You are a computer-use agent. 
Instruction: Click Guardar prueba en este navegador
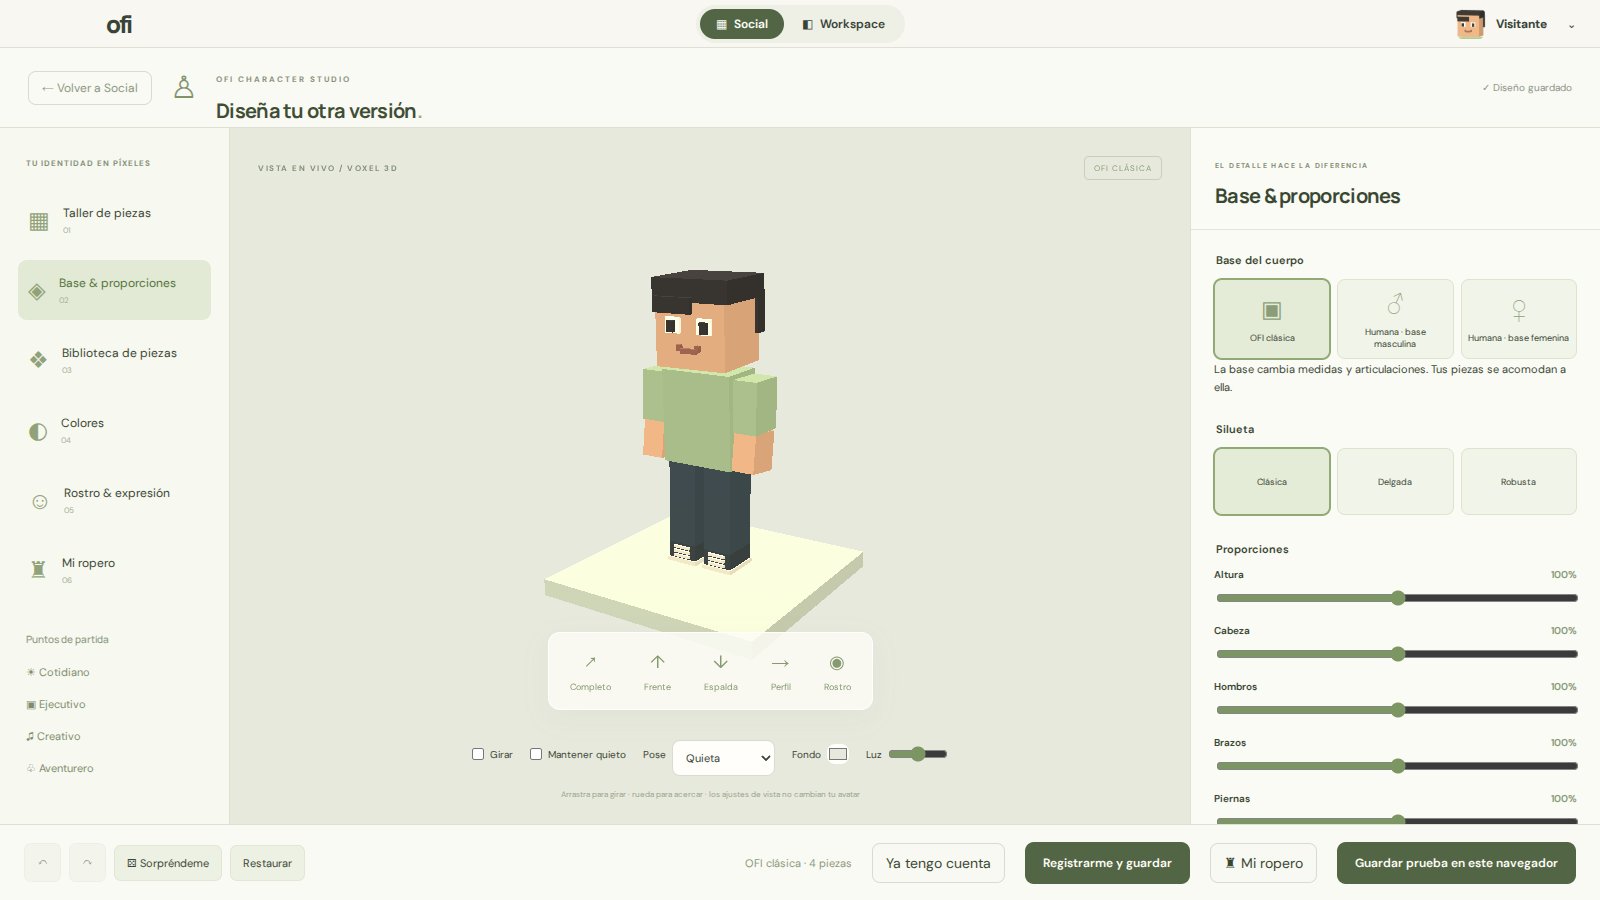[x=1456, y=863]
